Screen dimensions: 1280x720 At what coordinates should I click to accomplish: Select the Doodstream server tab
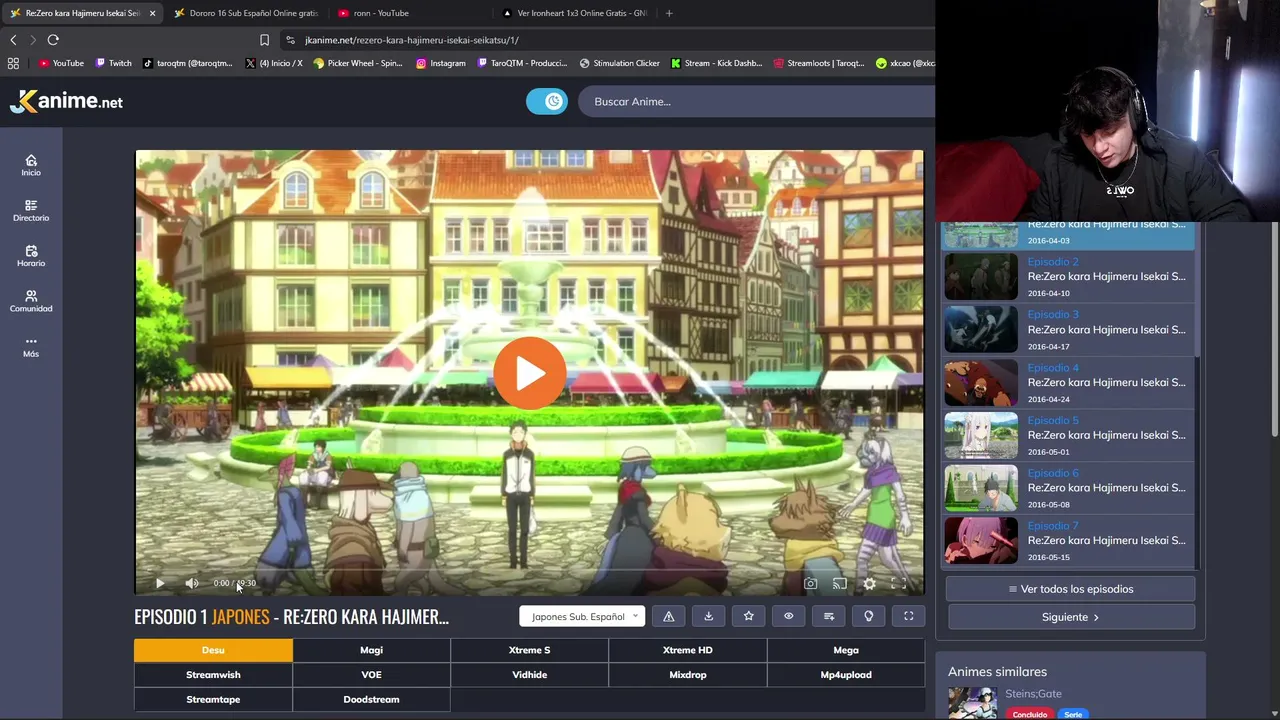tap(371, 700)
